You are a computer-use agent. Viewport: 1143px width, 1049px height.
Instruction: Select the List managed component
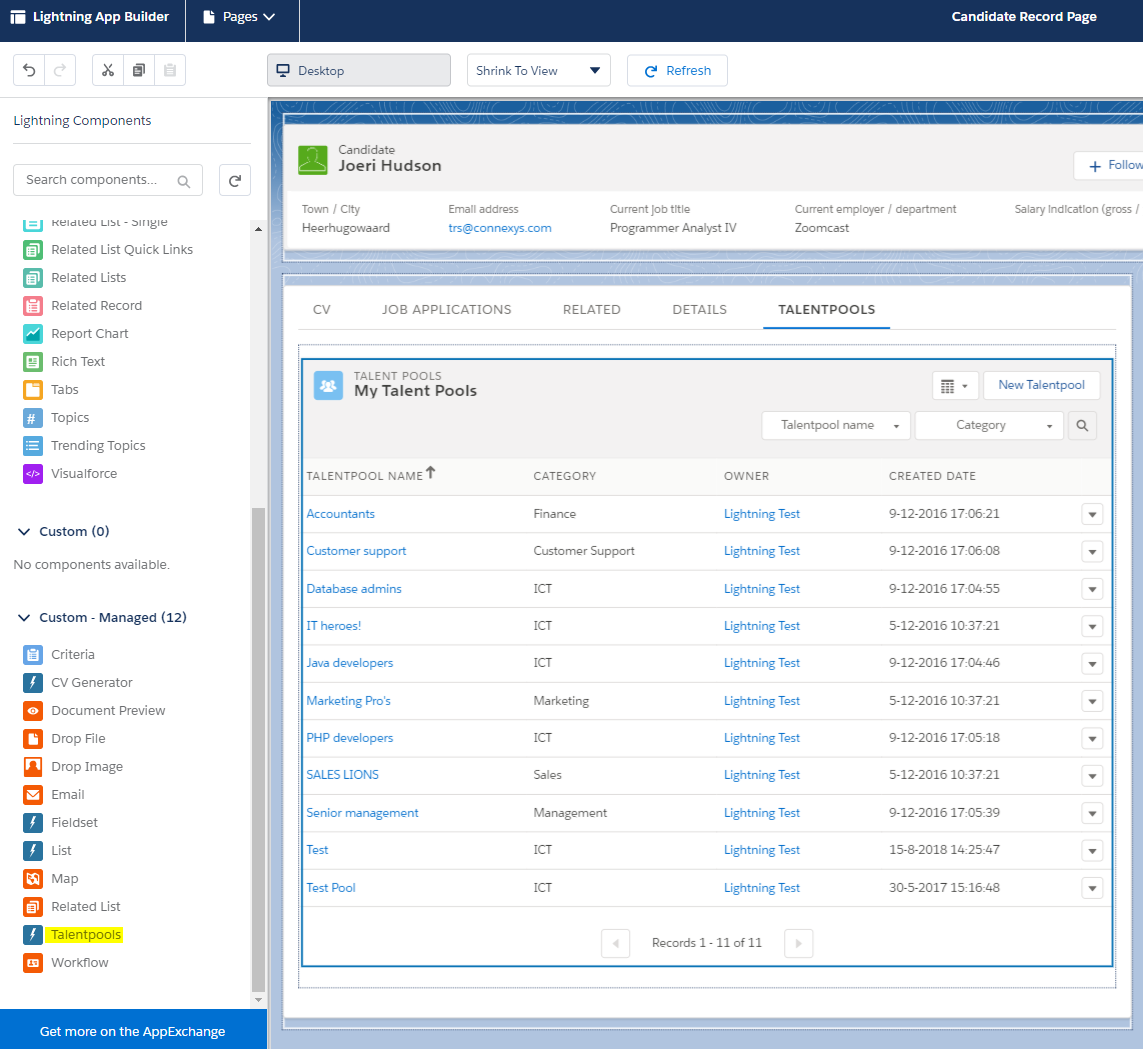[x=47, y=851]
